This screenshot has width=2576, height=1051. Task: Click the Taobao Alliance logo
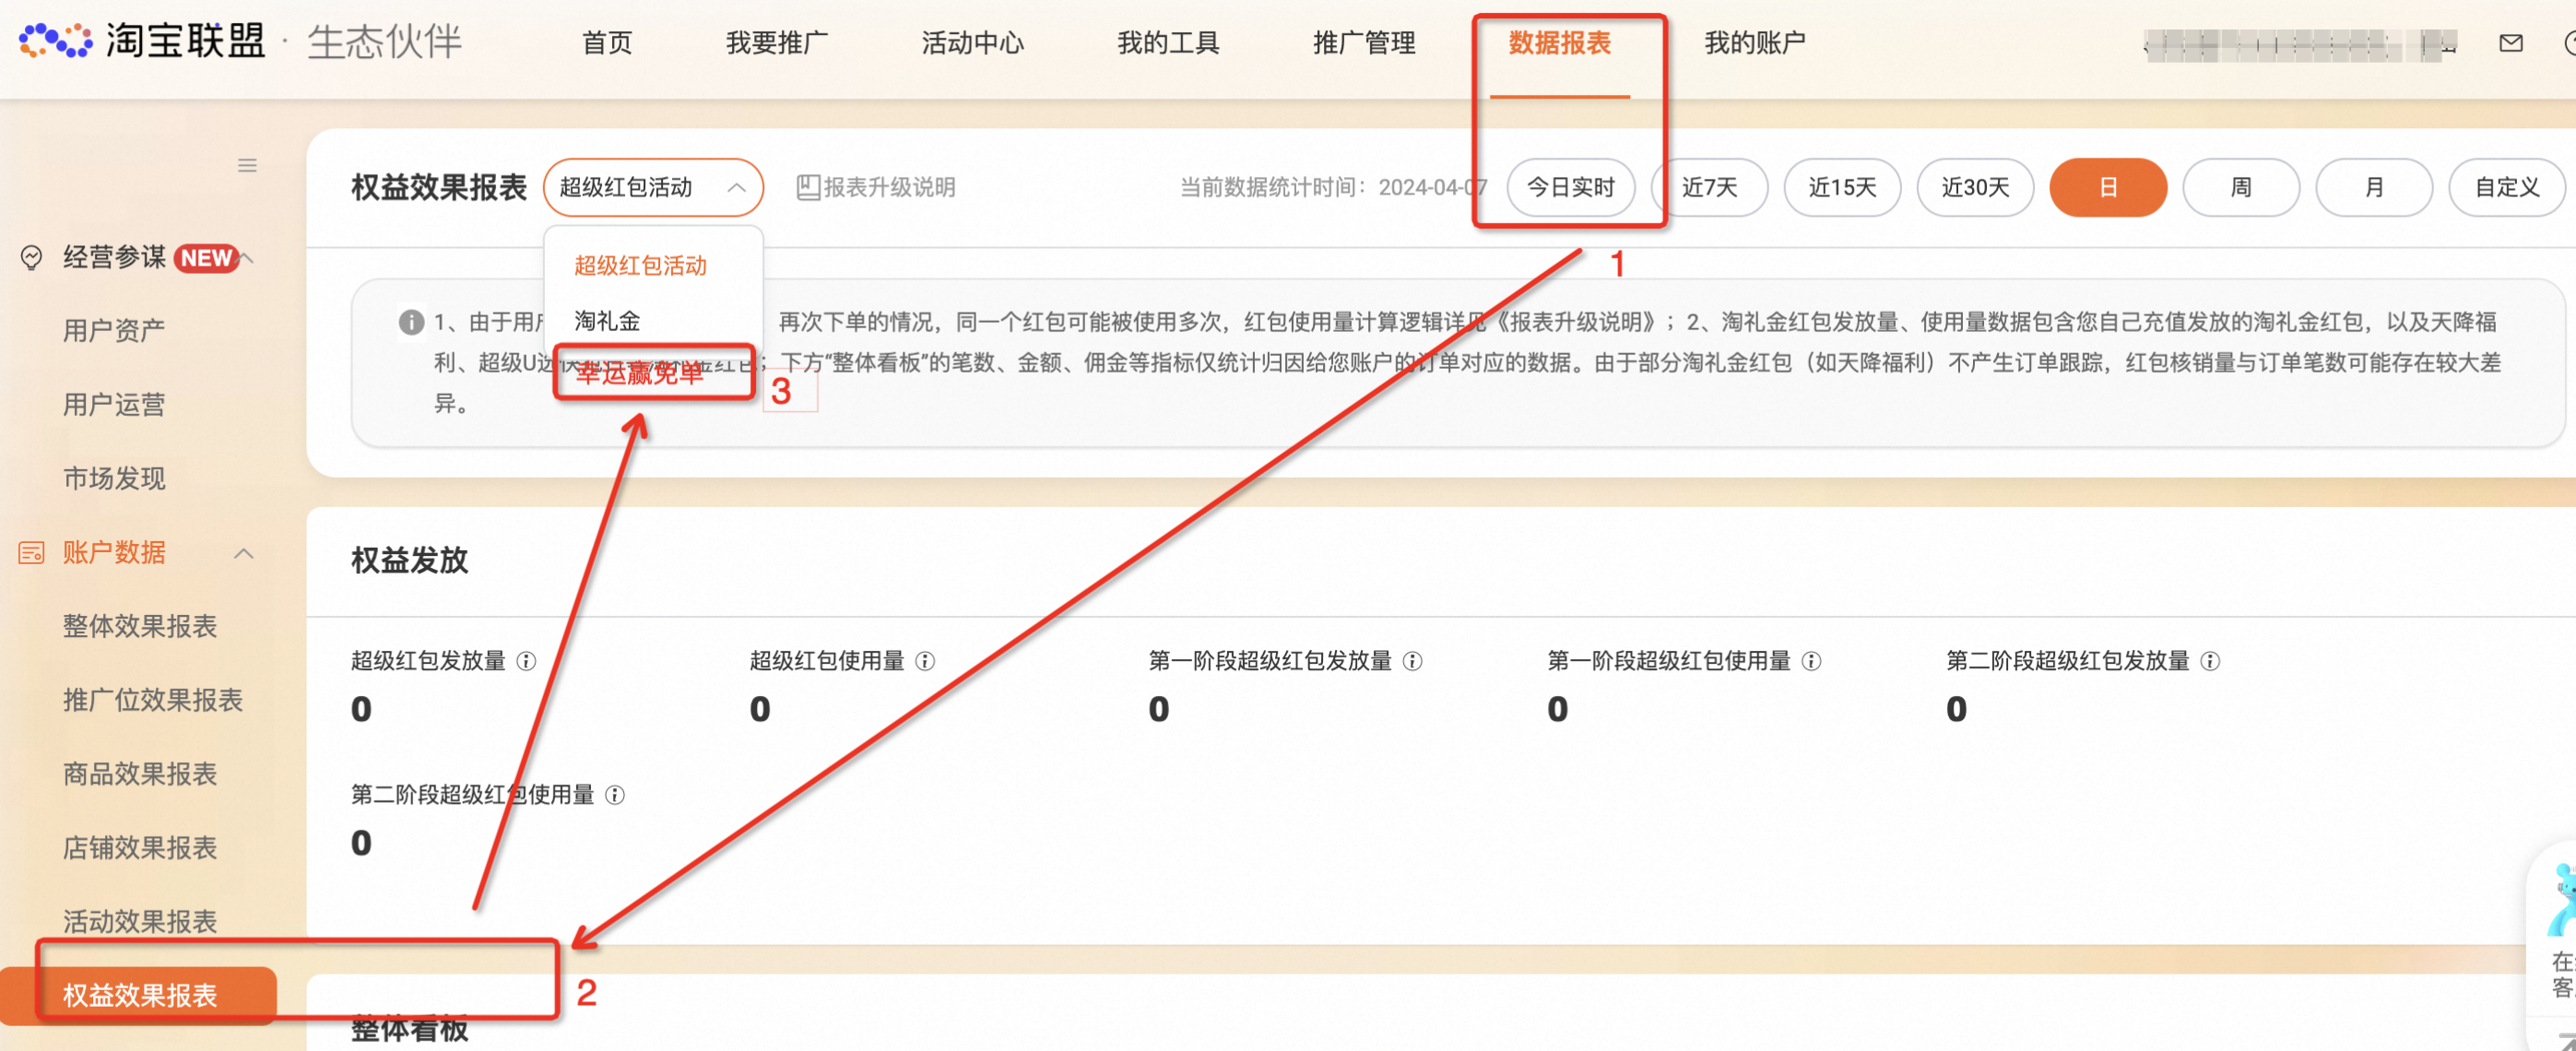click(x=142, y=42)
